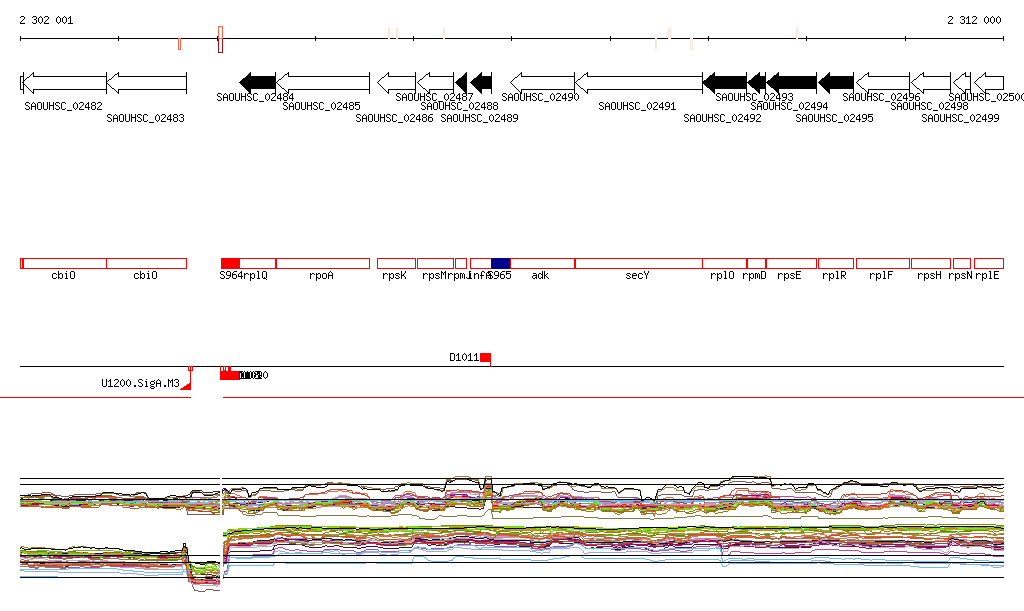Click the 2 312 000 end coordinate label
The height and width of the screenshot is (611, 1024).
click(974, 20)
